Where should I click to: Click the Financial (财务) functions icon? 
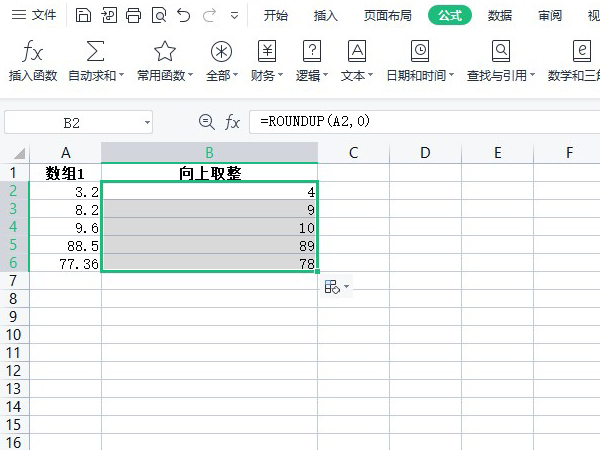267,52
